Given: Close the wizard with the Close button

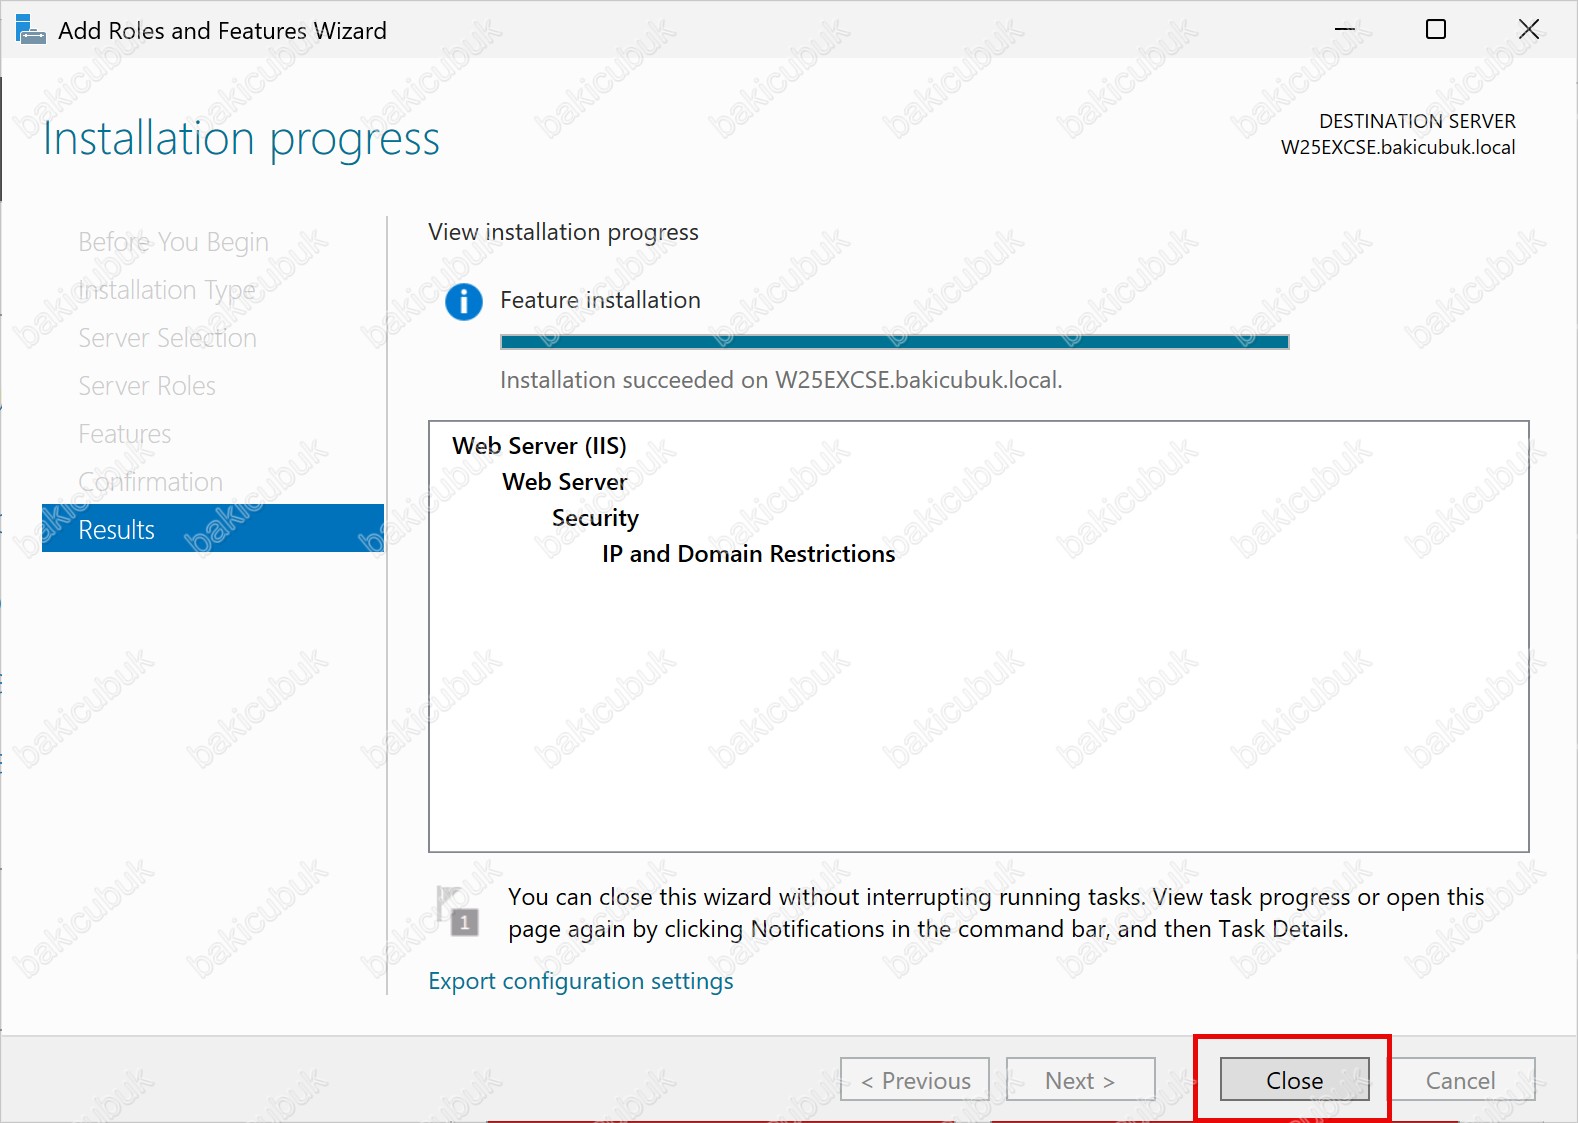Looking at the screenshot, I should point(1294,1080).
